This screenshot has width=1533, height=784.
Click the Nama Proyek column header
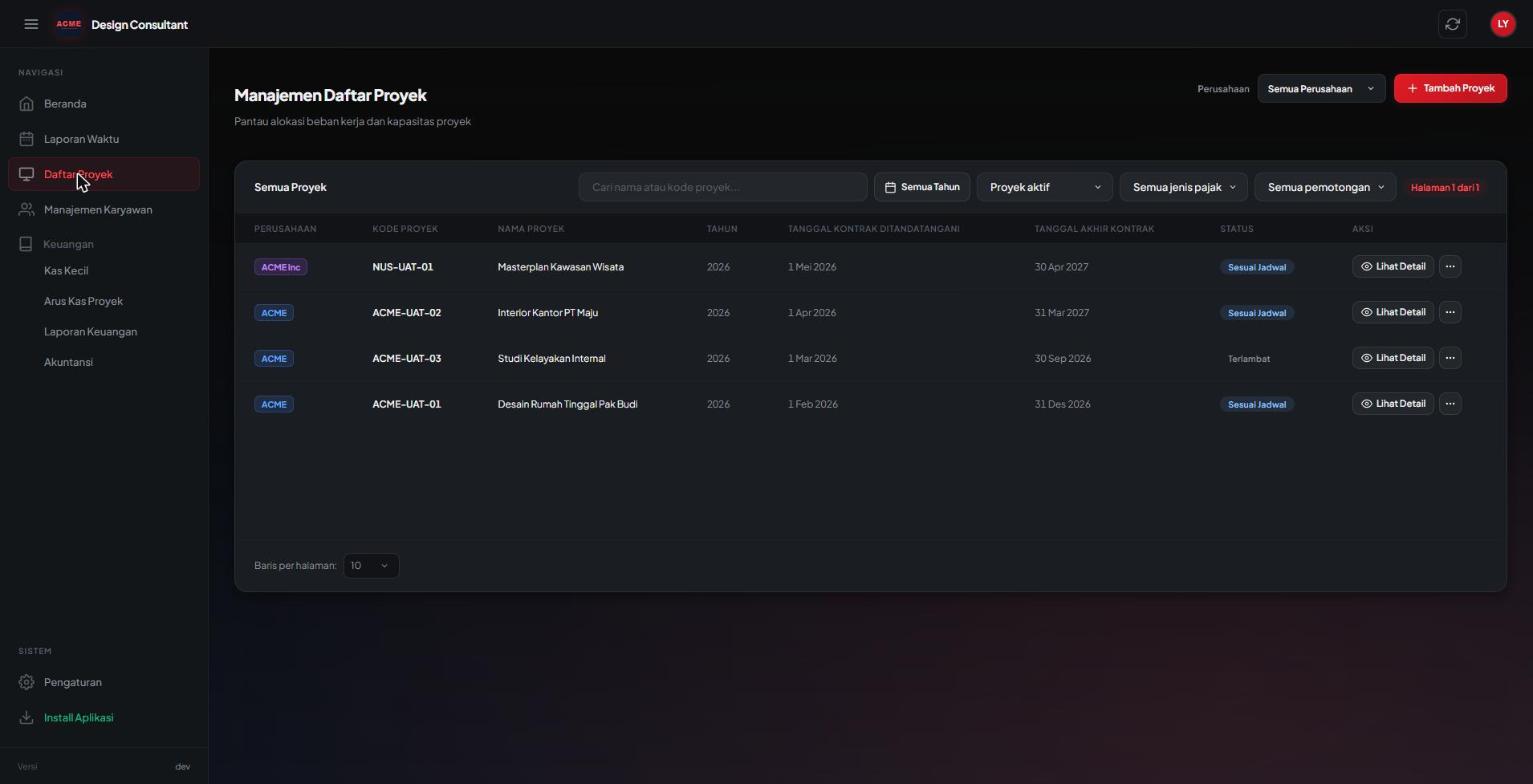[531, 229]
